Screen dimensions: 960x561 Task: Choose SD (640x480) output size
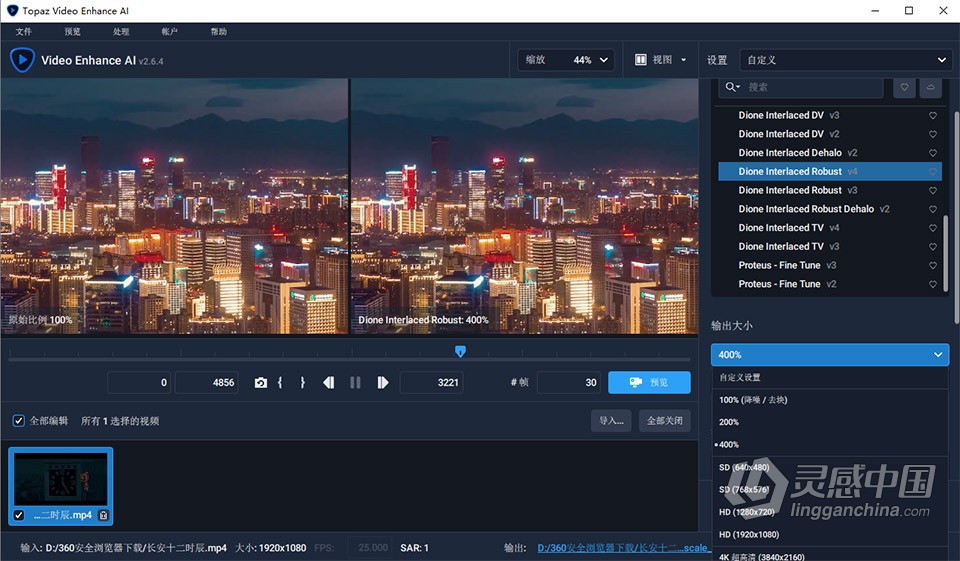click(830, 467)
